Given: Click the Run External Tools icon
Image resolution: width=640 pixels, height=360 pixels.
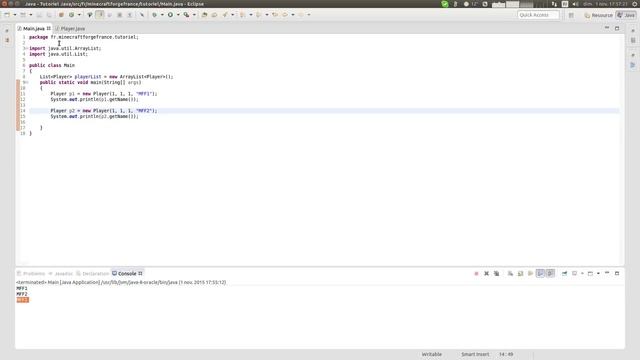Looking at the screenshot, I should (x=186, y=15).
